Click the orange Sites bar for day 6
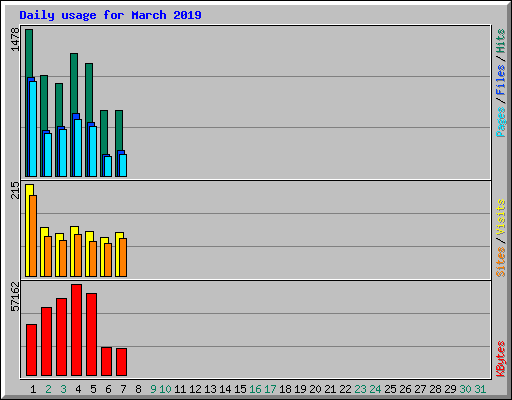The width and height of the screenshot is (512, 400). [x=108, y=260]
